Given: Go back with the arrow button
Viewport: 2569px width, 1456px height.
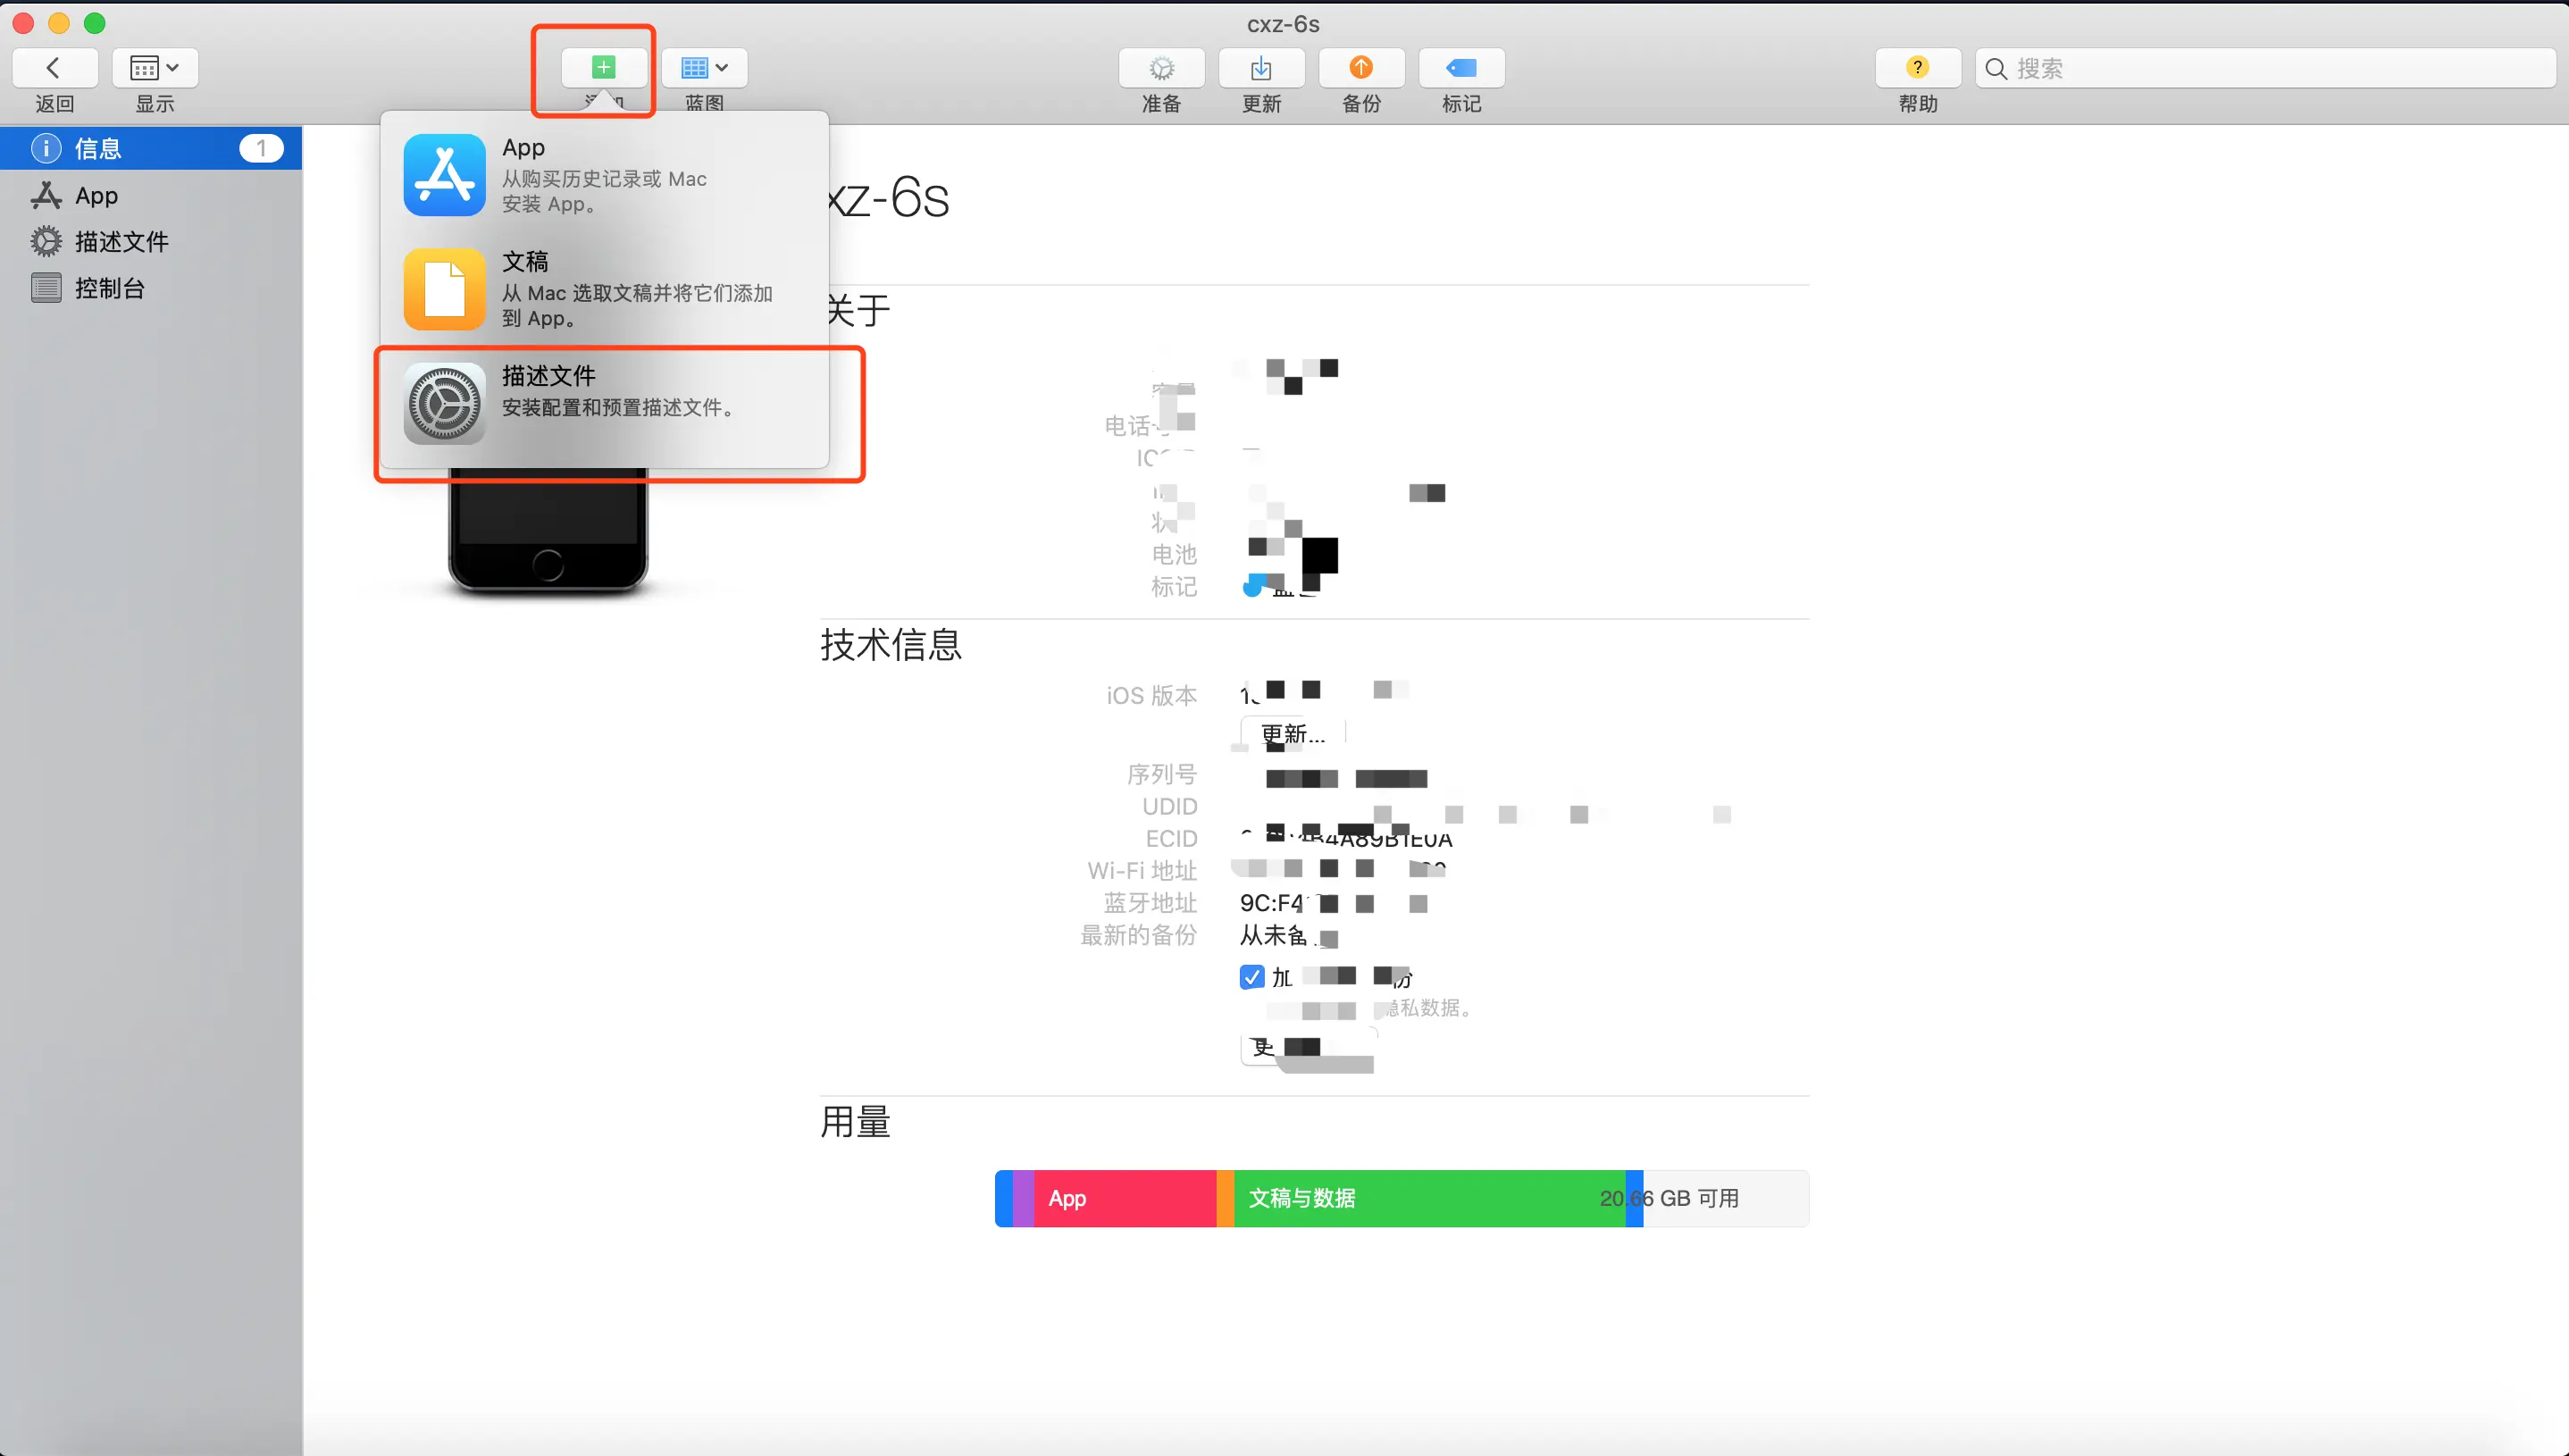Looking at the screenshot, I should (x=54, y=68).
